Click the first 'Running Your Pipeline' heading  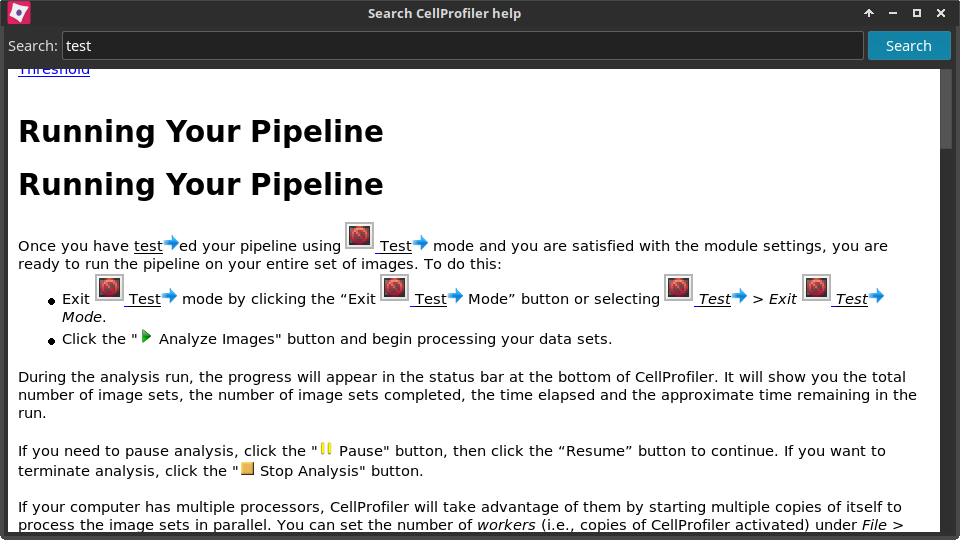point(201,132)
